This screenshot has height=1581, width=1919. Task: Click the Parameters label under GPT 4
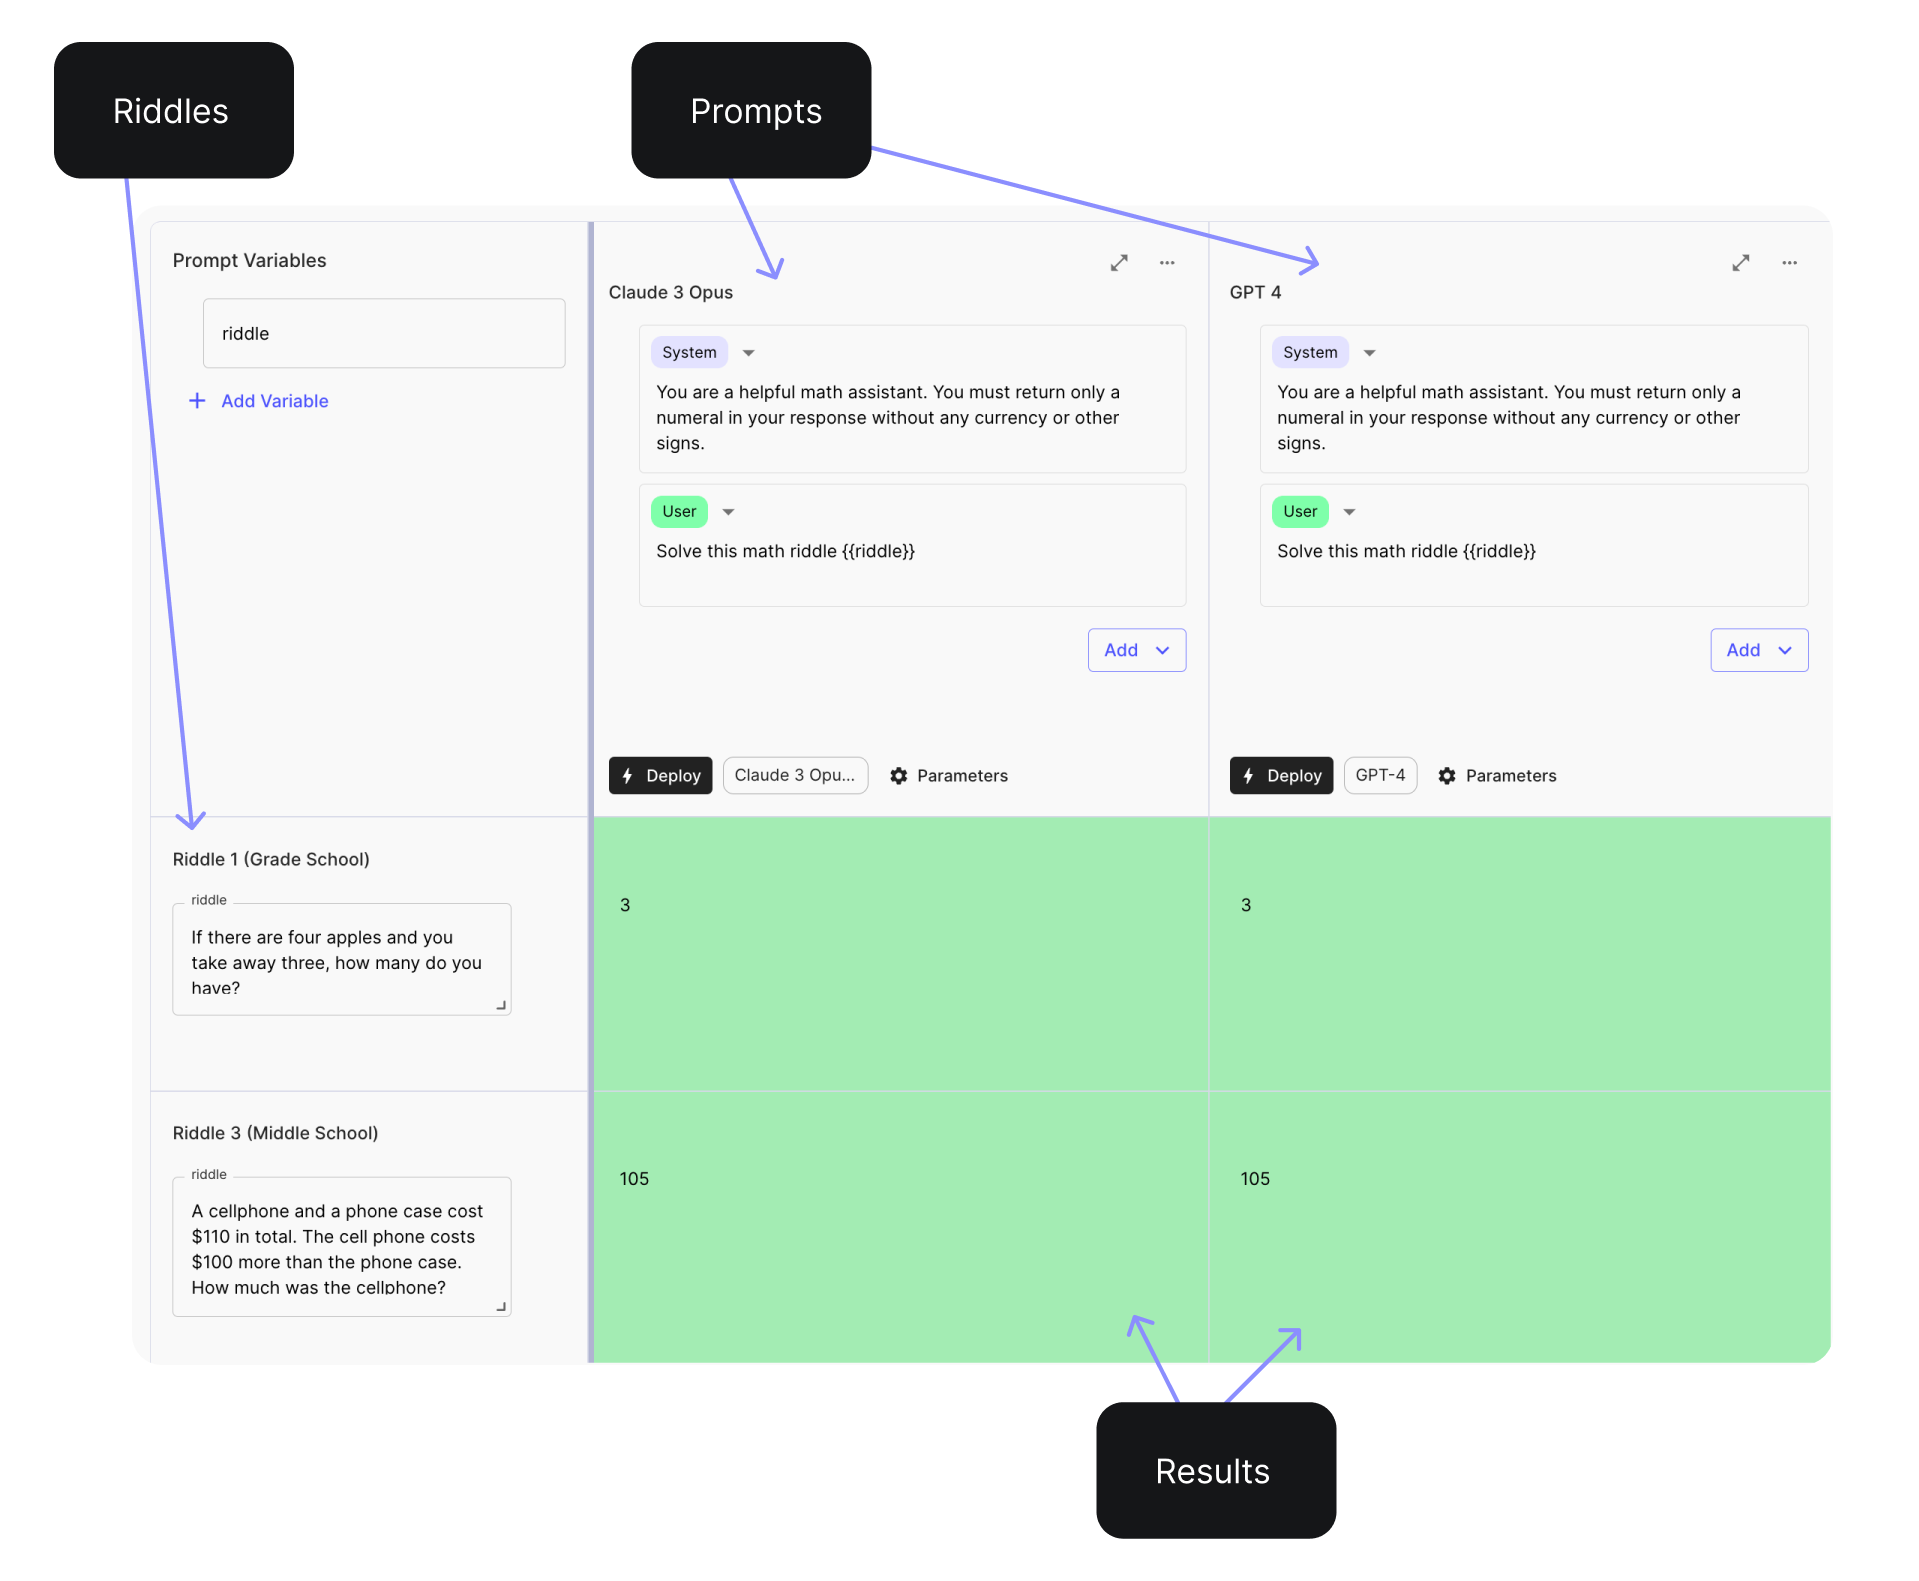click(x=1511, y=776)
